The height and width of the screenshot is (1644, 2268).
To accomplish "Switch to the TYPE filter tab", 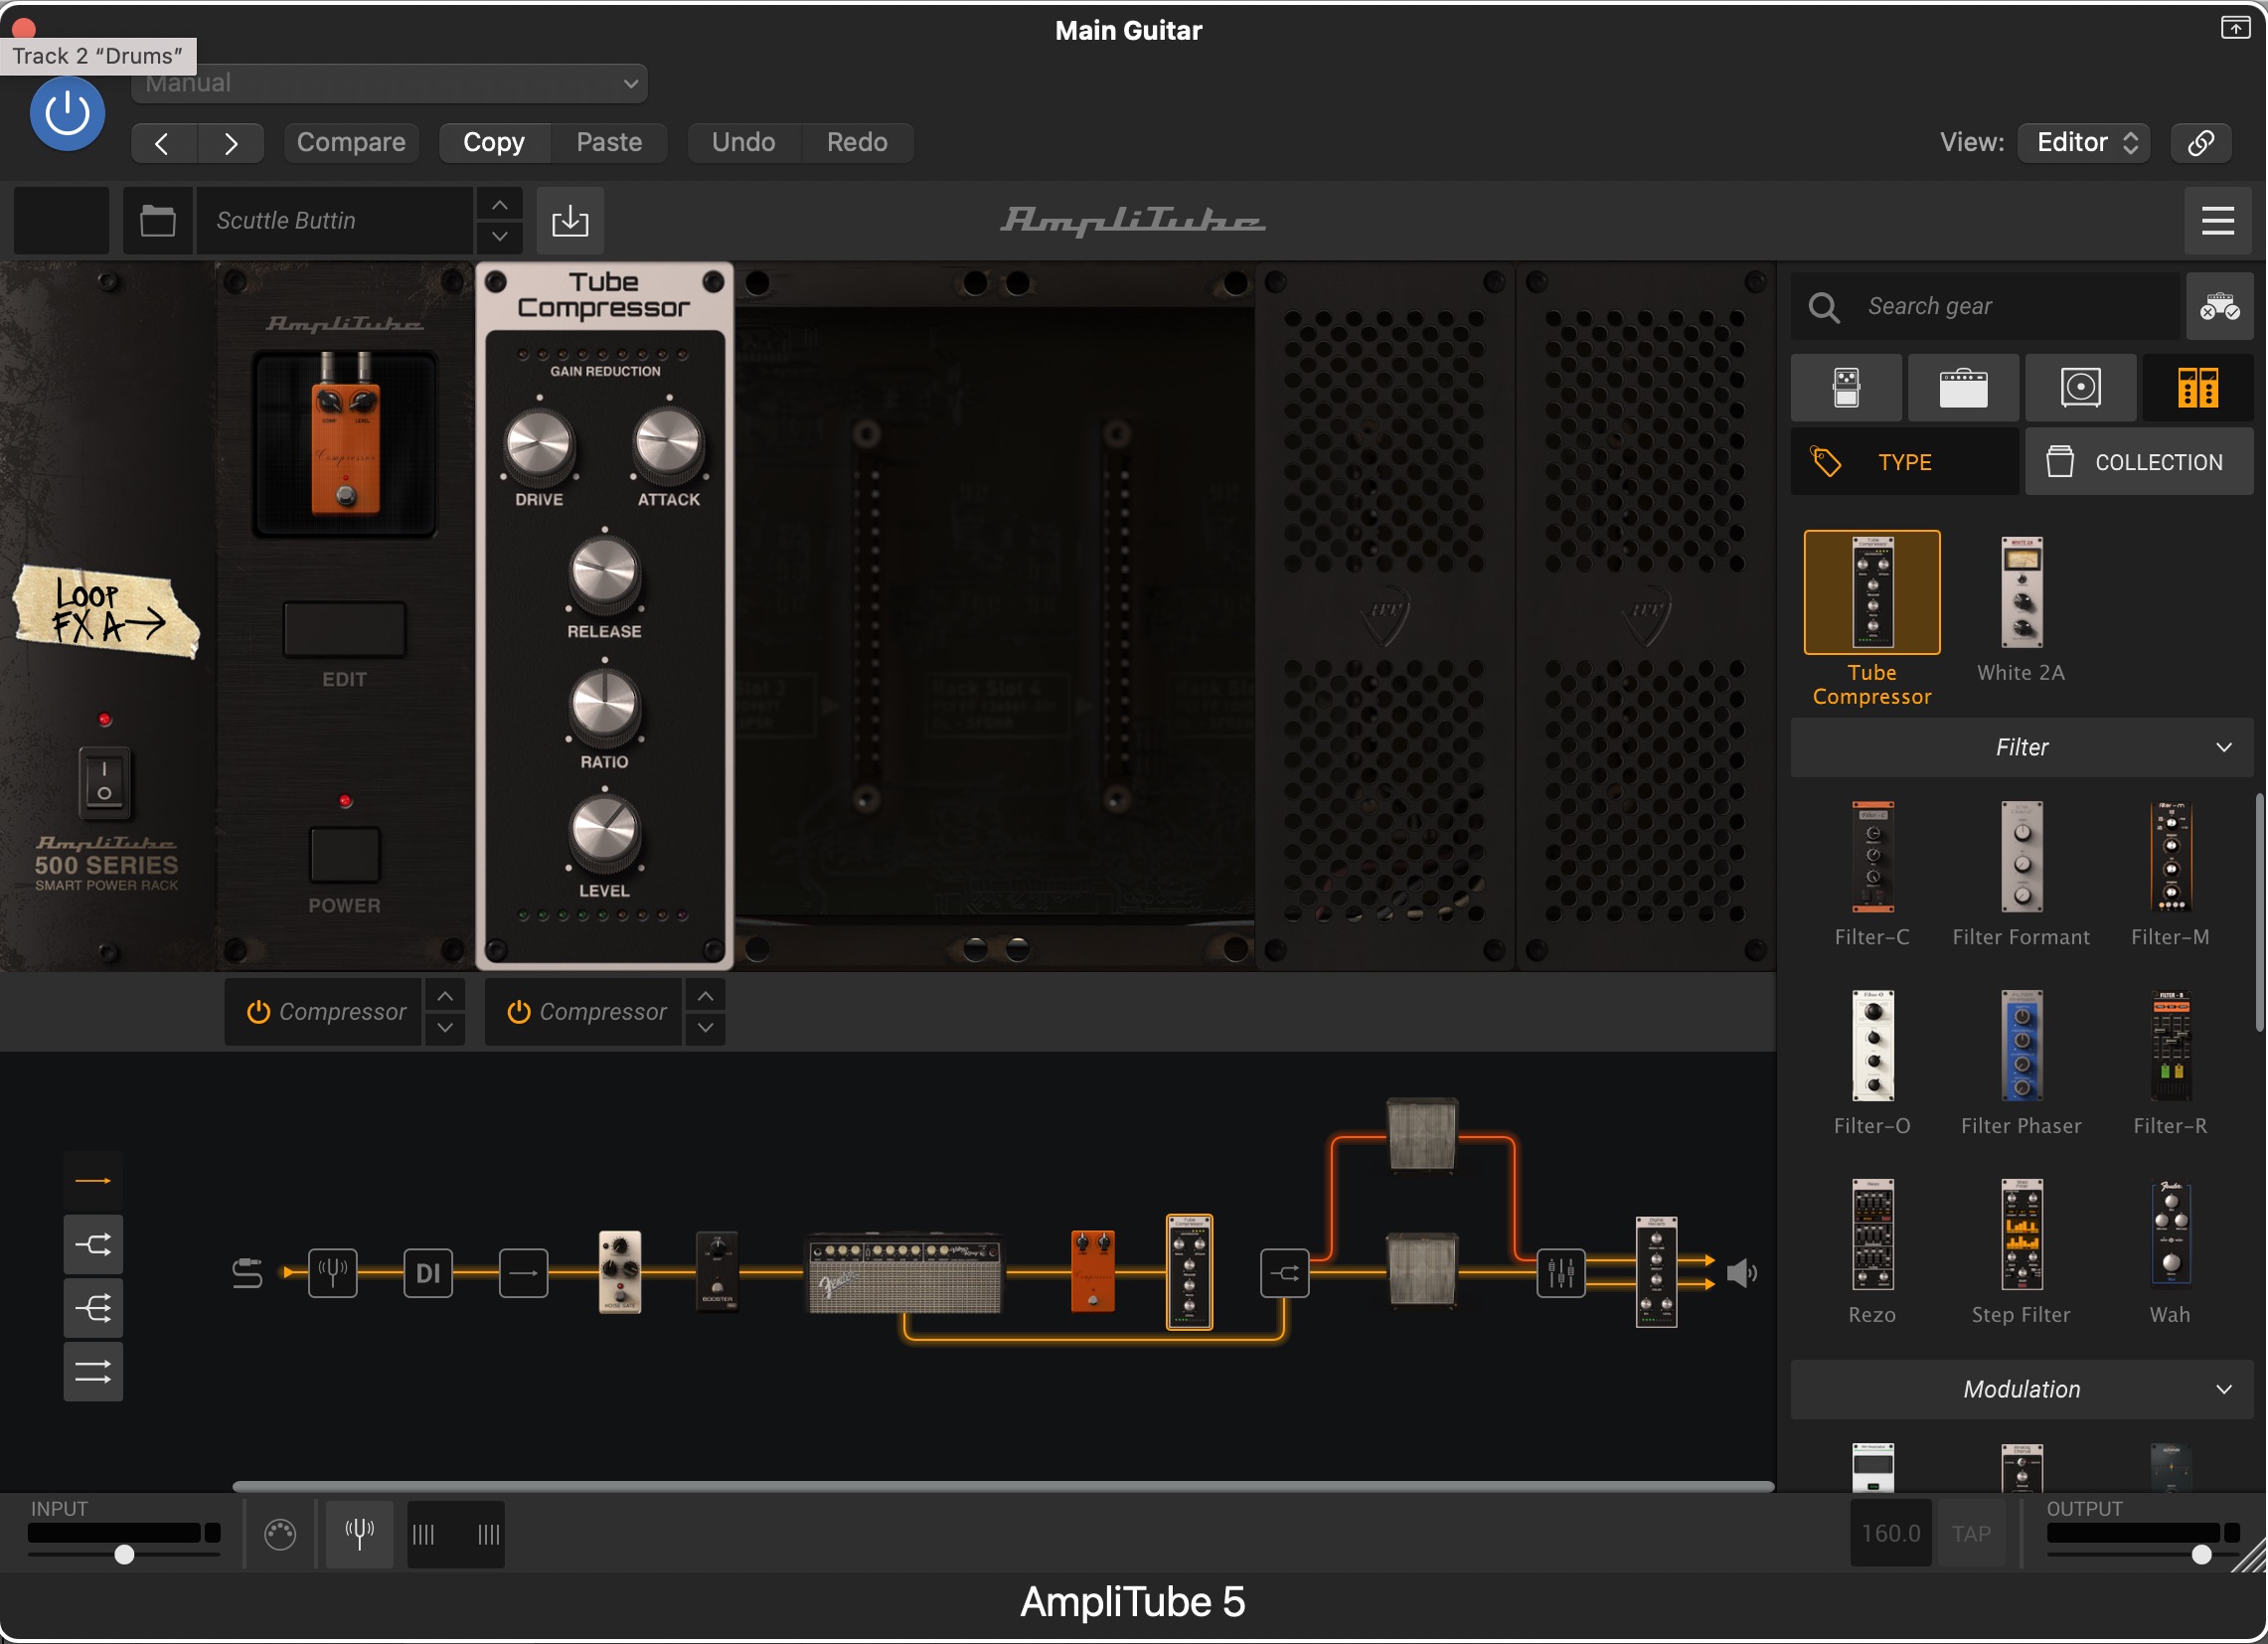I will (x=1904, y=463).
